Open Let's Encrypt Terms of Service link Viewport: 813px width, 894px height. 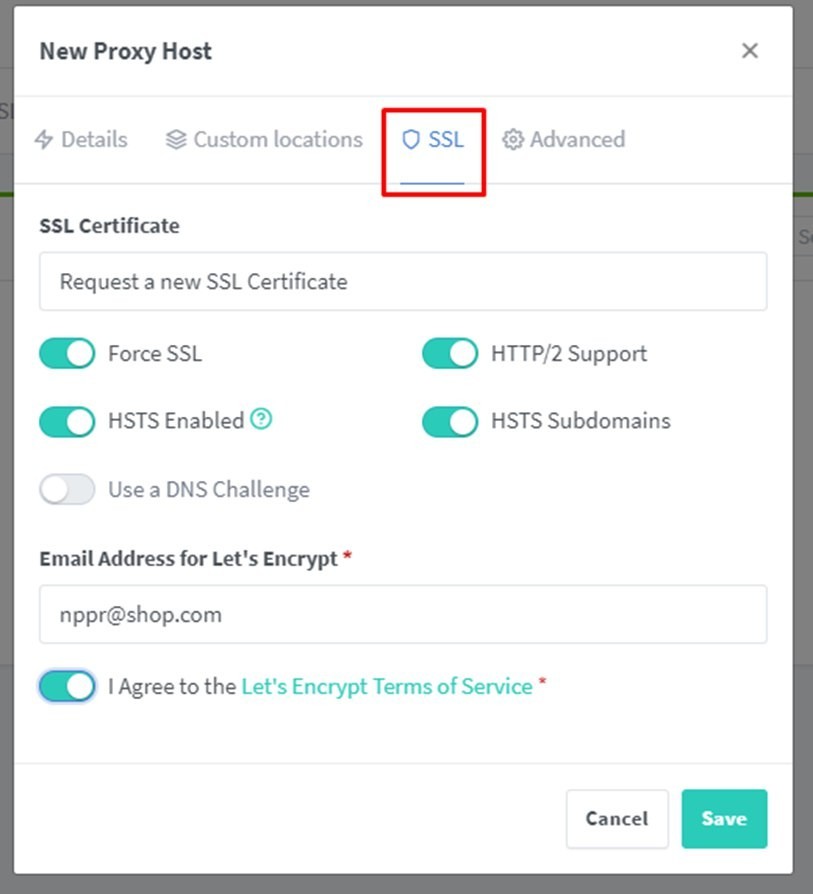coord(387,686)
